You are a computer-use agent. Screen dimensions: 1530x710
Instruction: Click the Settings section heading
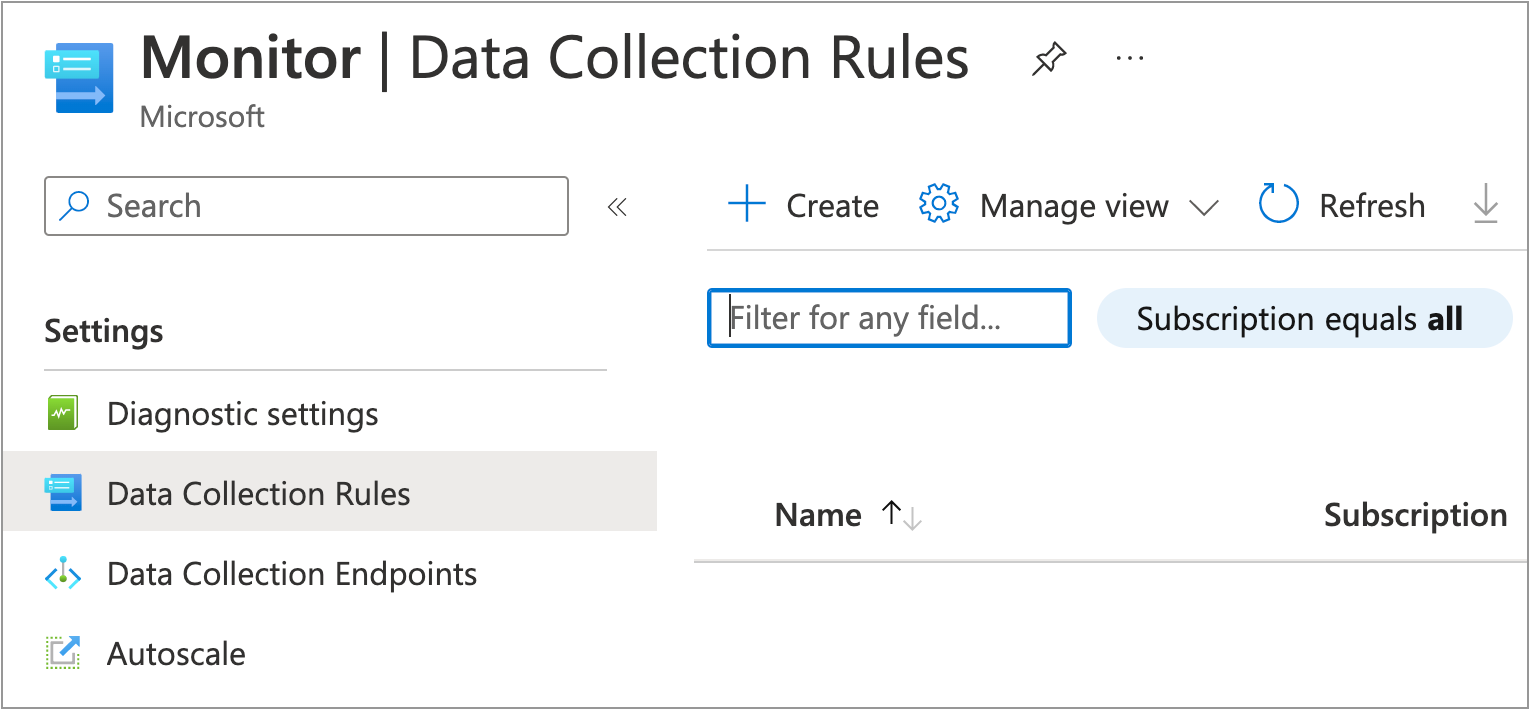[x=104, y=331]
